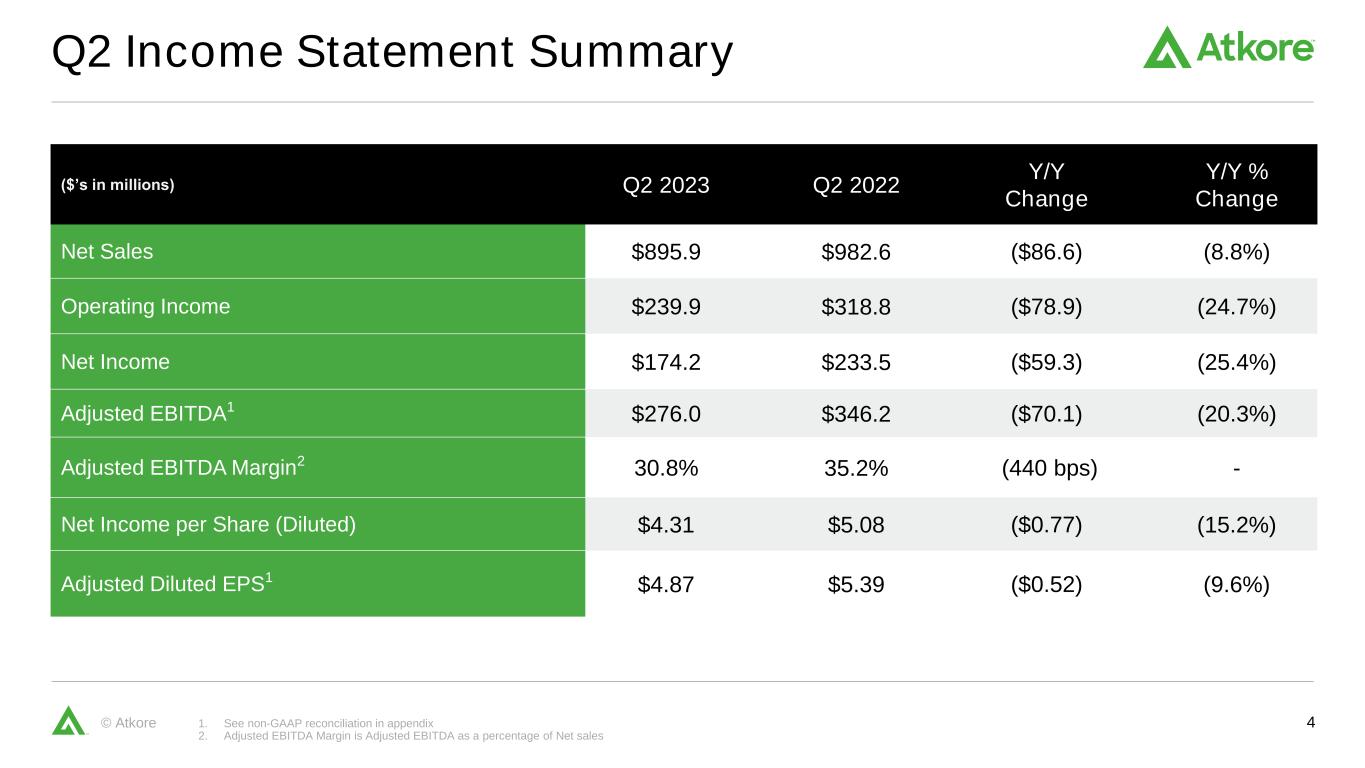Click the $895.9 Net Sales value

tap(666, 252)
